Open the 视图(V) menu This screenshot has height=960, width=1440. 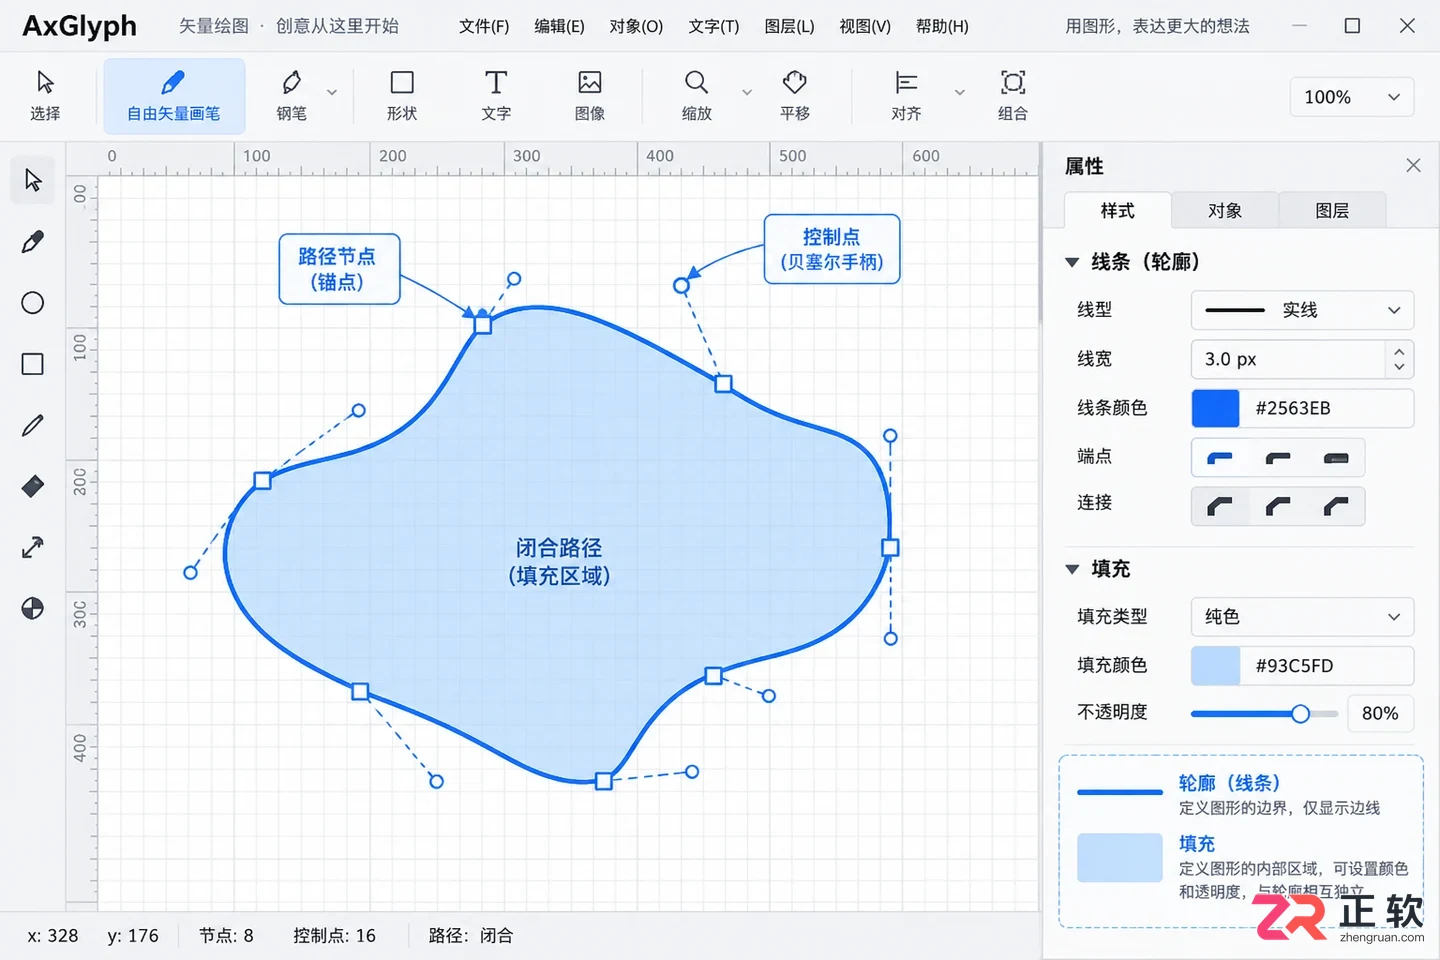pos(865,26)
